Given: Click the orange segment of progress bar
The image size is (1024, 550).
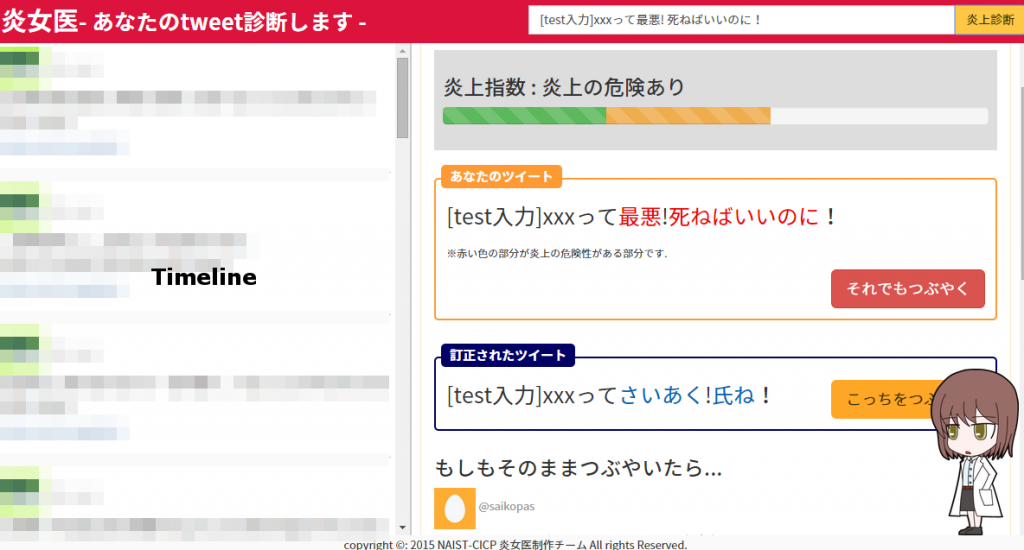Looking at the screenshot, I should pyautogui.click(x=688, y=116).
